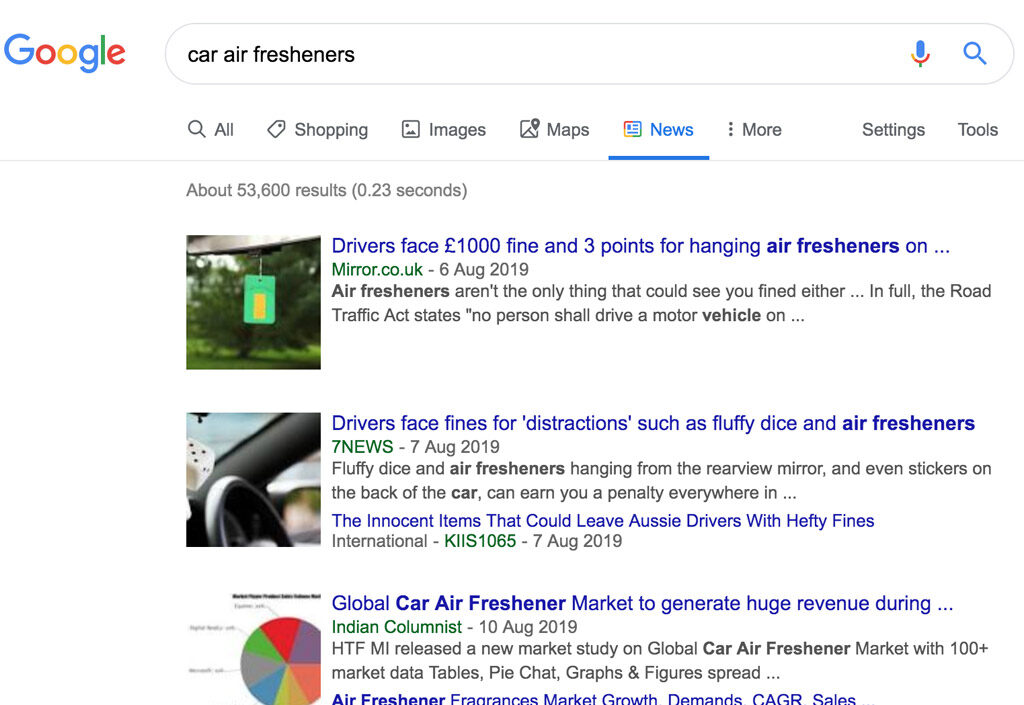The image size is (1024, 705).
Task: Click the fluffy dice car interior thumbnail
Action: 253,480
